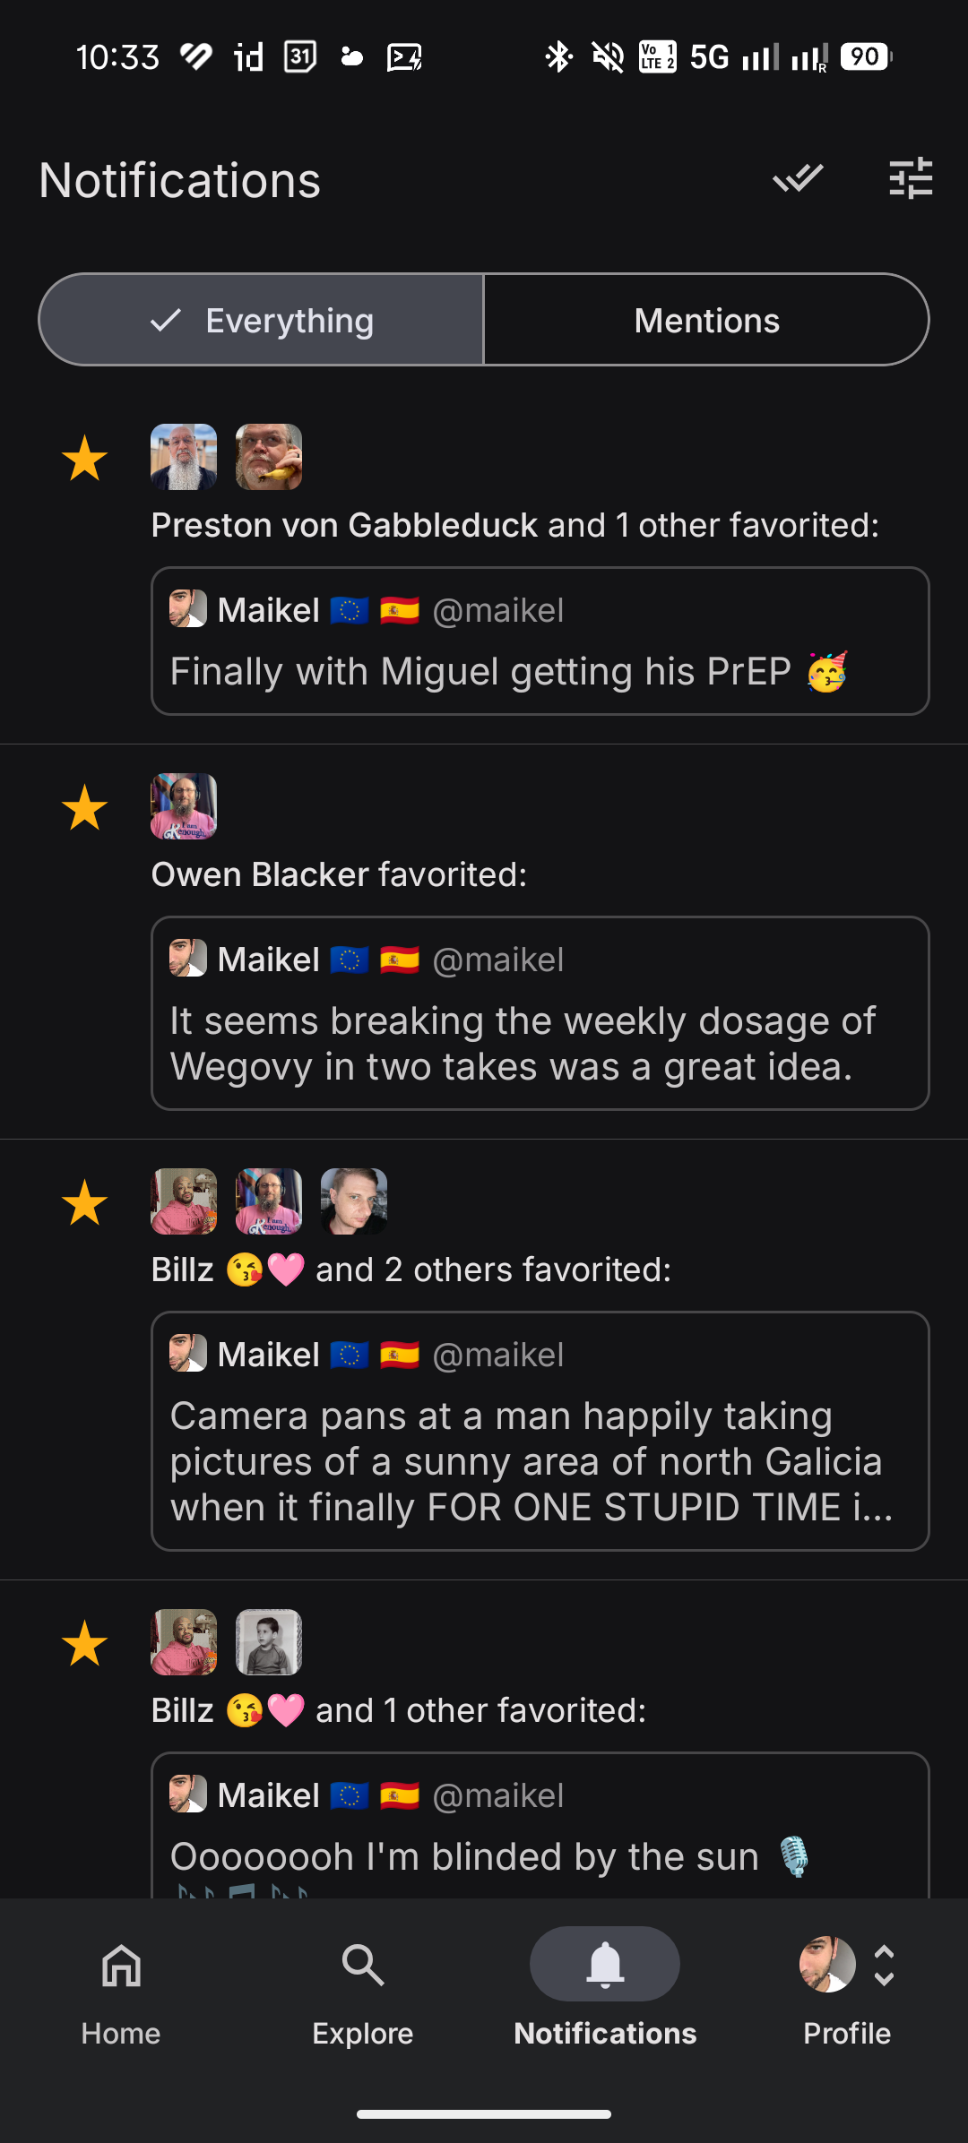Tap the Owen Blacker name link
This screenshot has width=968, height=2143.
tap(260, 874)
